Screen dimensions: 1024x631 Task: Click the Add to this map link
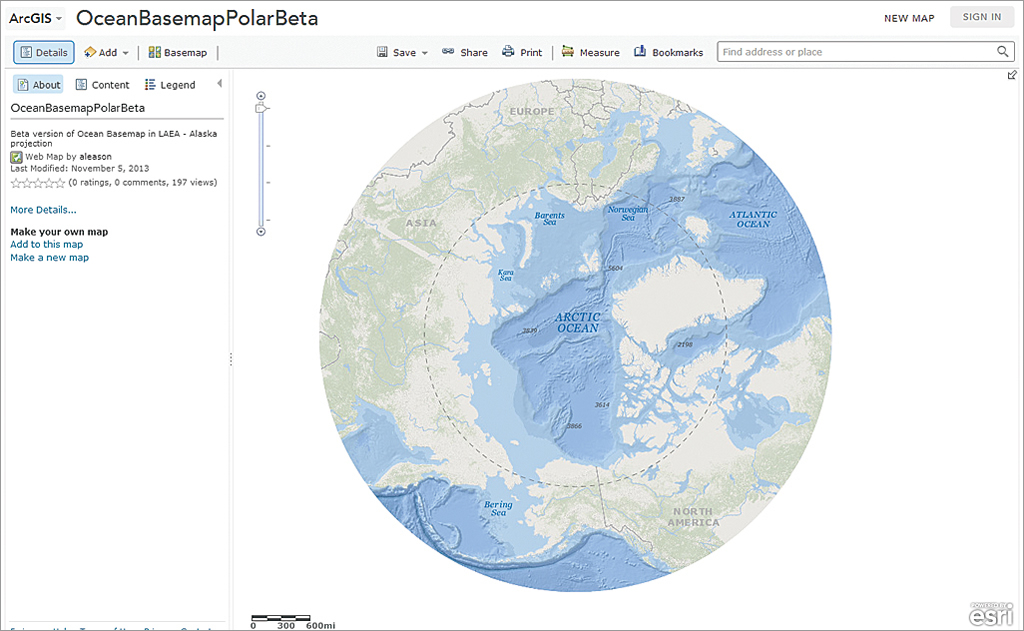(46, 244)
